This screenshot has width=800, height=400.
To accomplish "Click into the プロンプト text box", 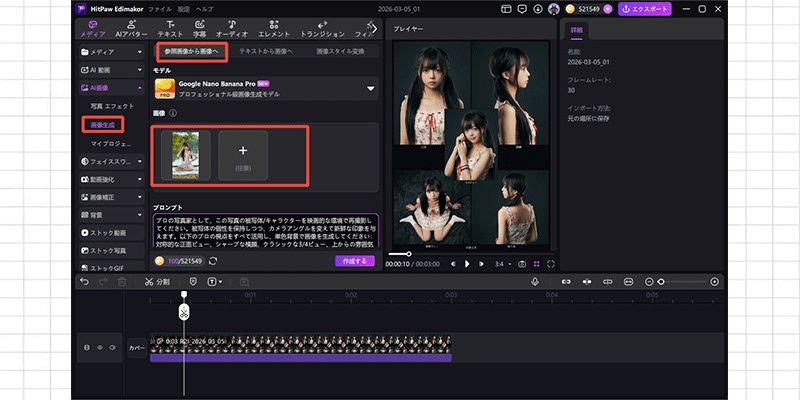I will click(x=266, y=230).
